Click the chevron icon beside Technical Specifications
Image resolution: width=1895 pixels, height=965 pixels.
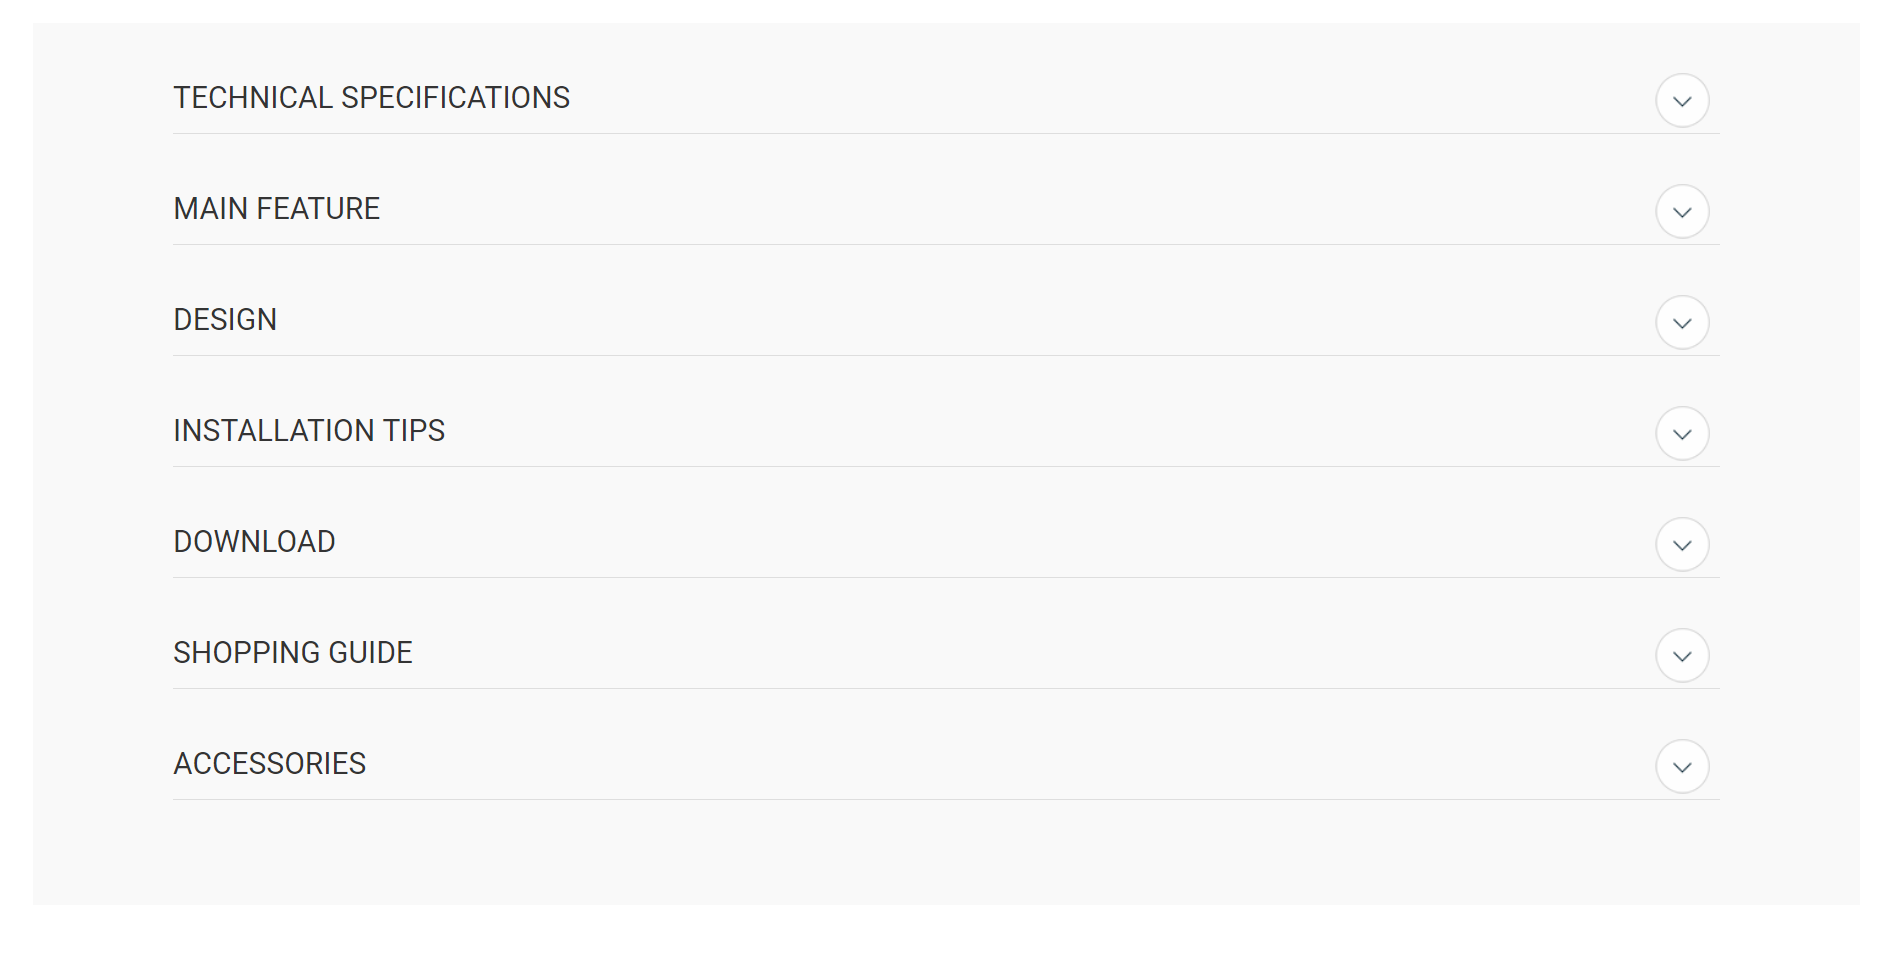coord(1682,100)
